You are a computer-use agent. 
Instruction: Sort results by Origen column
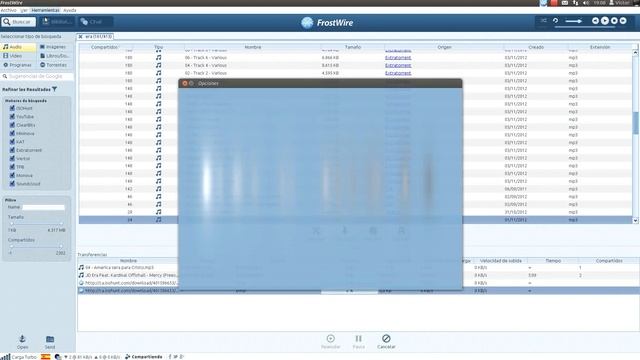tap(444, 47)
